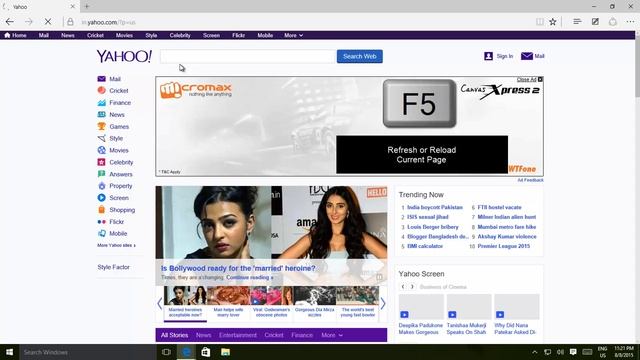This screenshot has height=360, width=640.
Task: Open 'India boycott Pakistan' trending link
Action: point(435,207)
